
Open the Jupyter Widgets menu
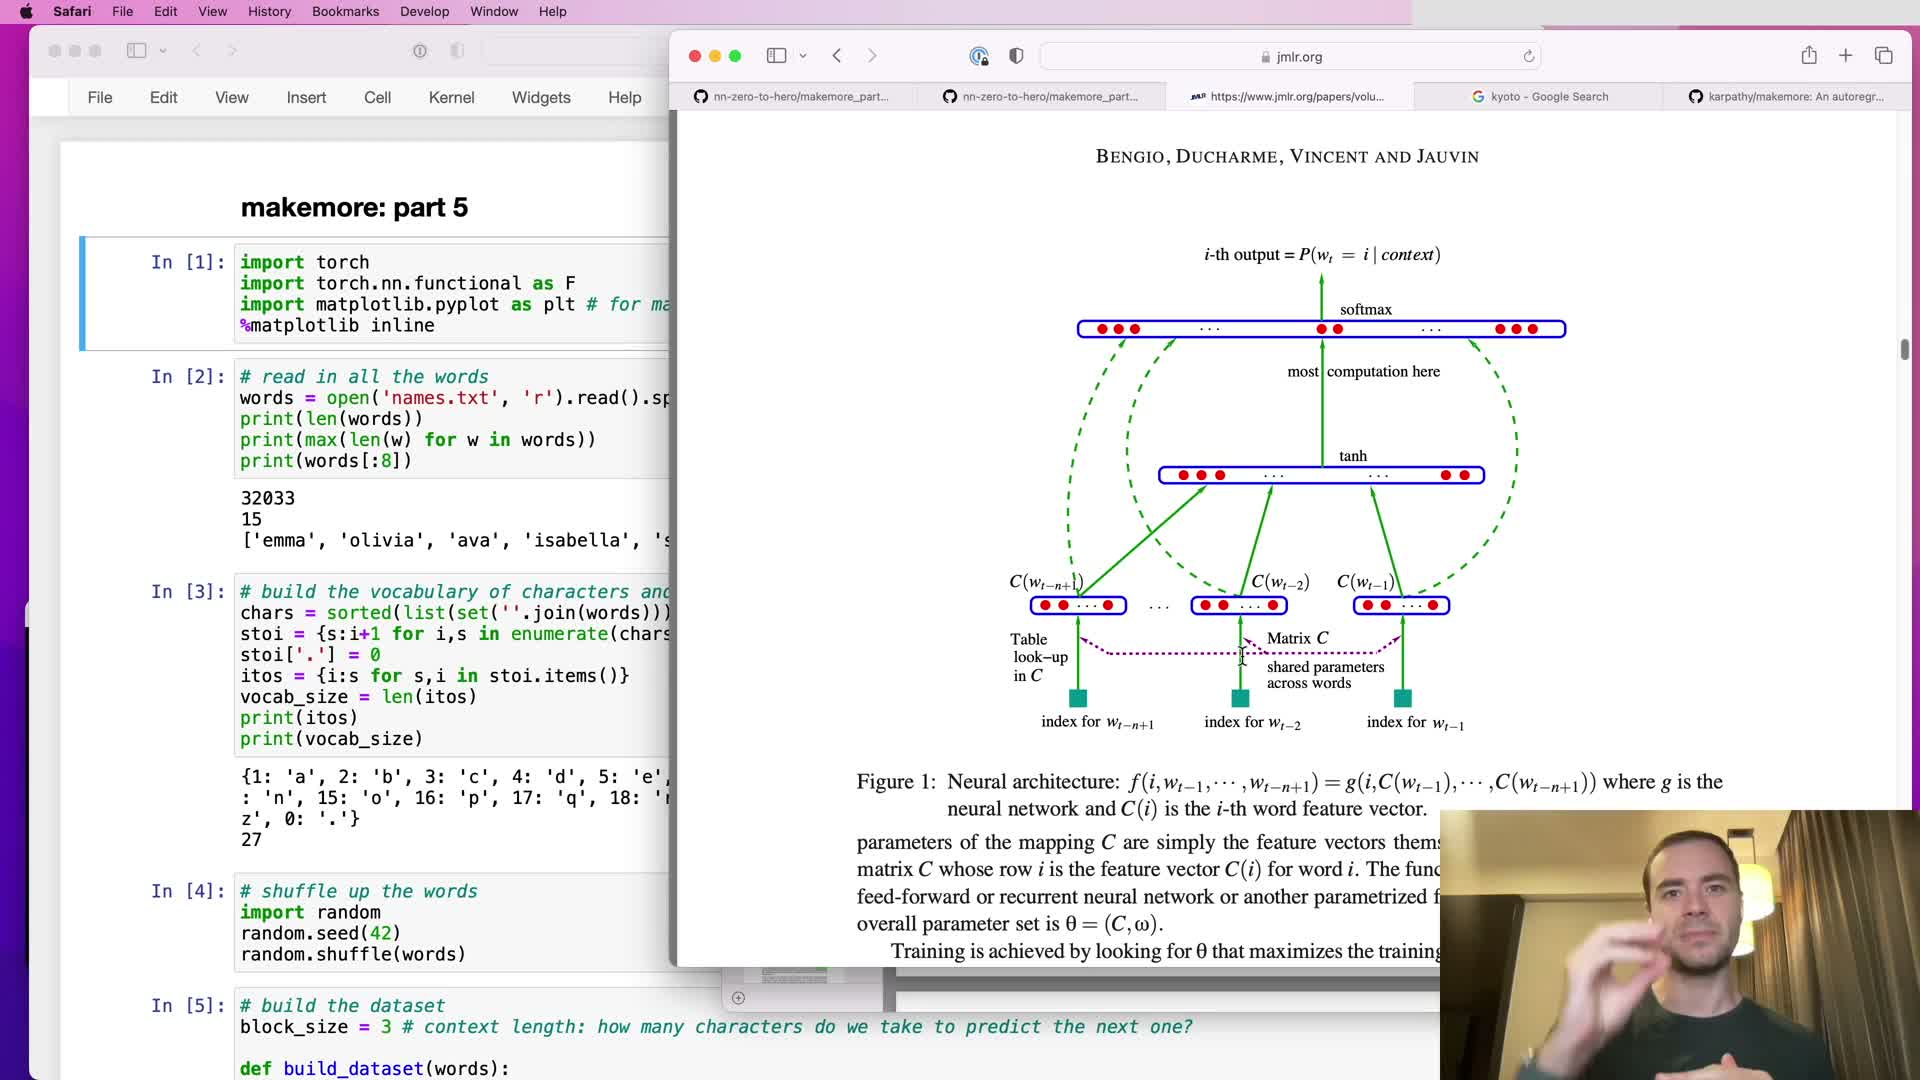click(x=541, y=97)
